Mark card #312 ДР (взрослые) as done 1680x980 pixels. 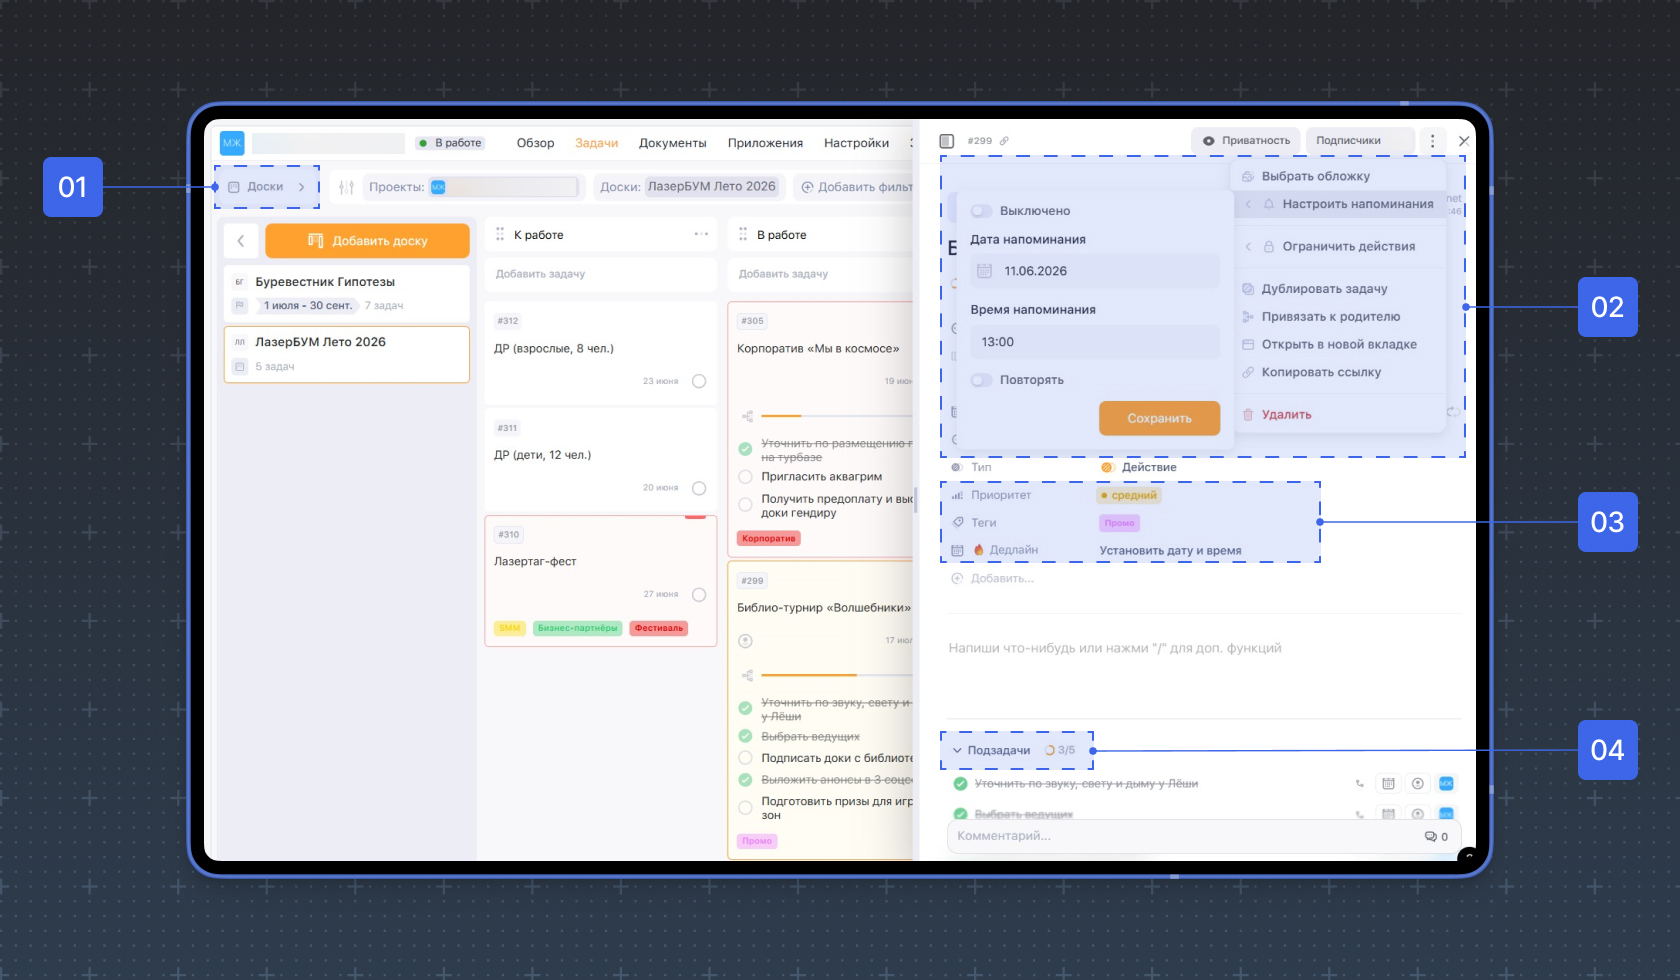pos(699,381)
